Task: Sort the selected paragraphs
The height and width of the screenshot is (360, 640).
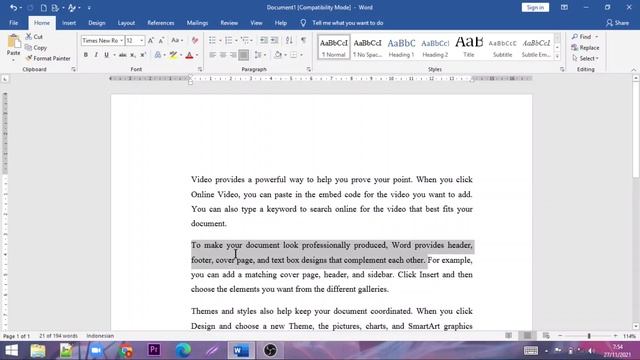Action: 289,40
